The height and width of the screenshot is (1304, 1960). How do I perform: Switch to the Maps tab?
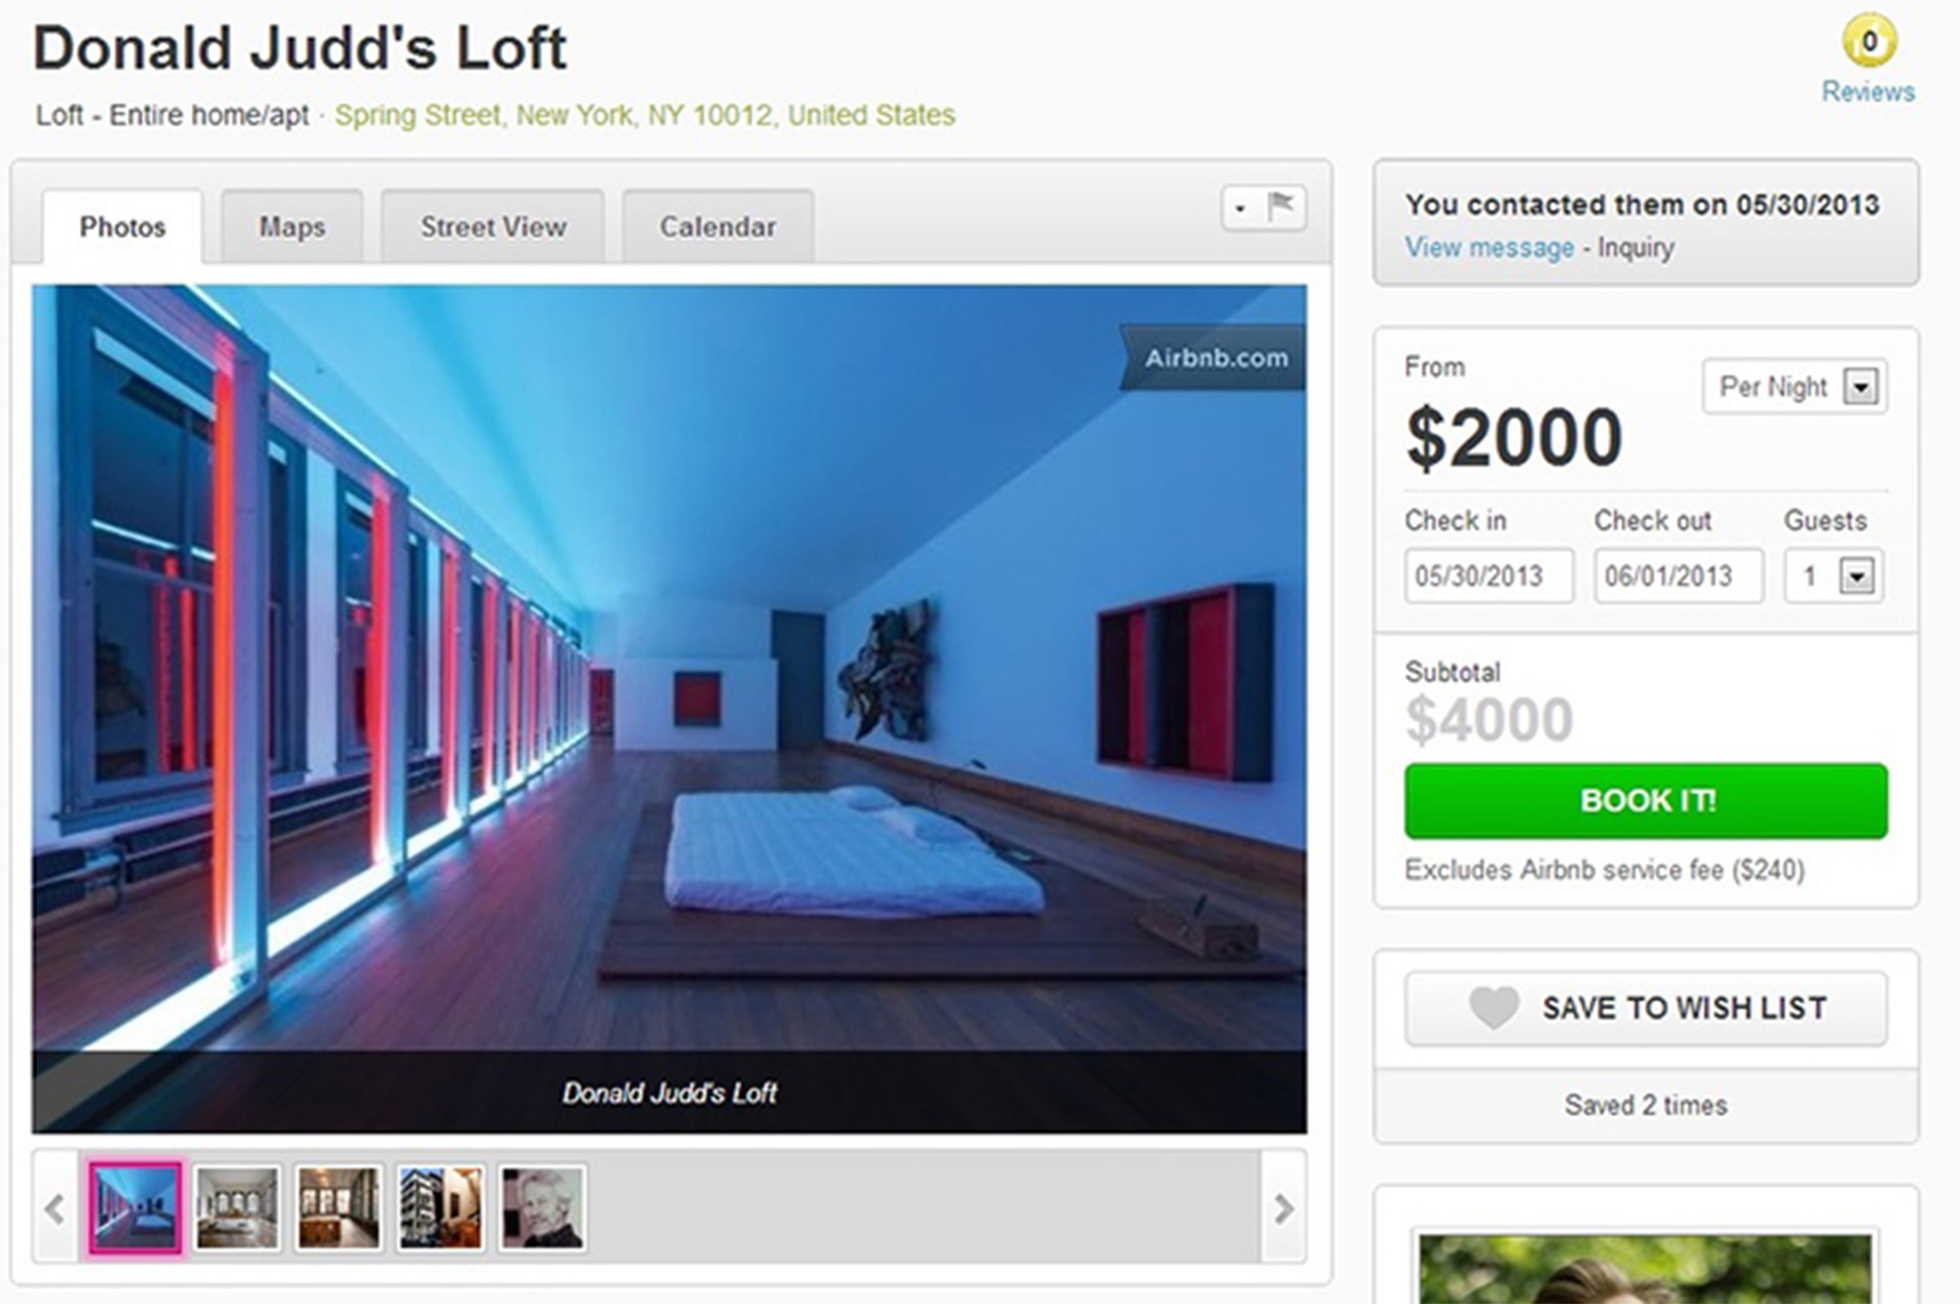tap(292, 227)
